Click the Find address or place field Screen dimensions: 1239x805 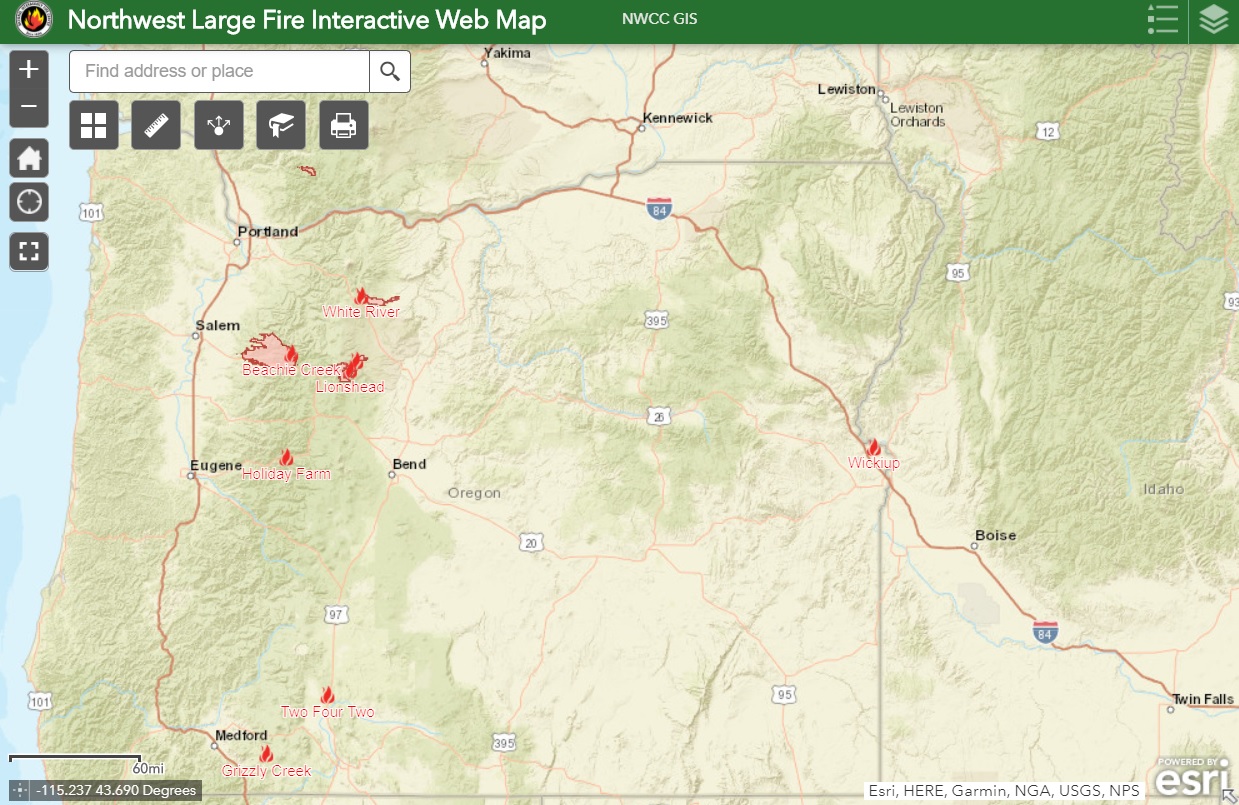point(219,71)
